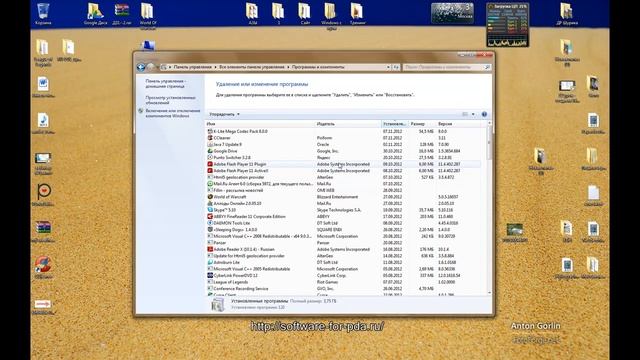Select Conference Recording Service row
The image size is (640, 360).
[343, 289]
